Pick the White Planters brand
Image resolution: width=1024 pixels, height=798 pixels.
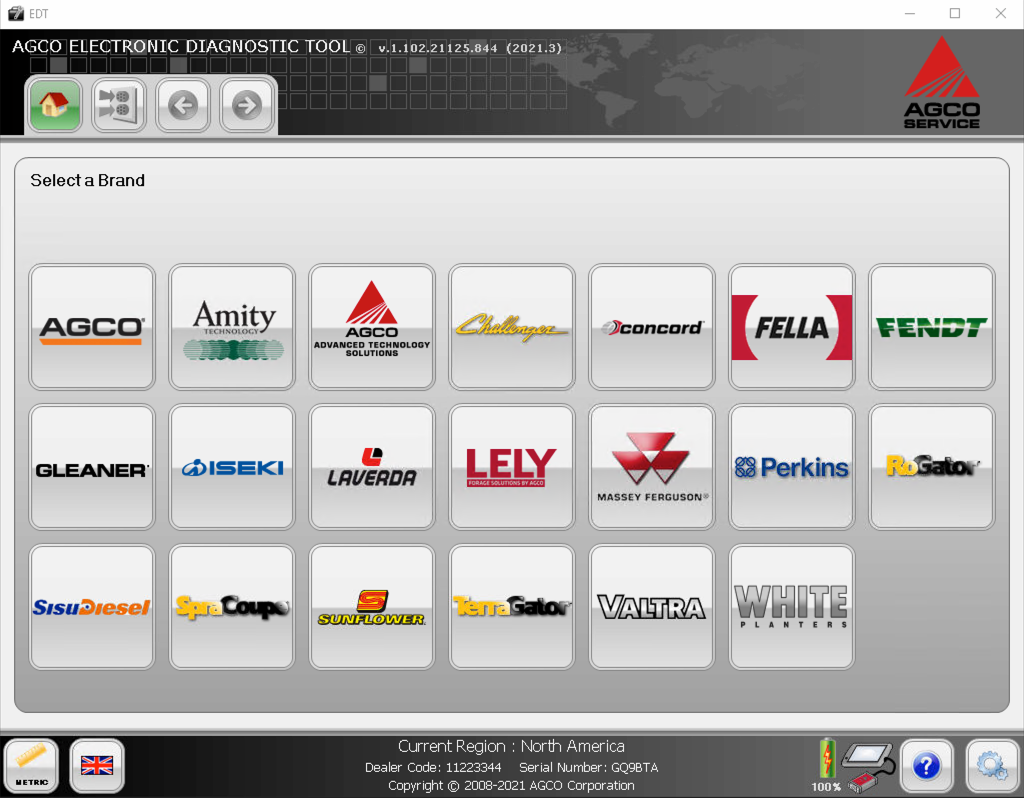[x=791, y=606]
